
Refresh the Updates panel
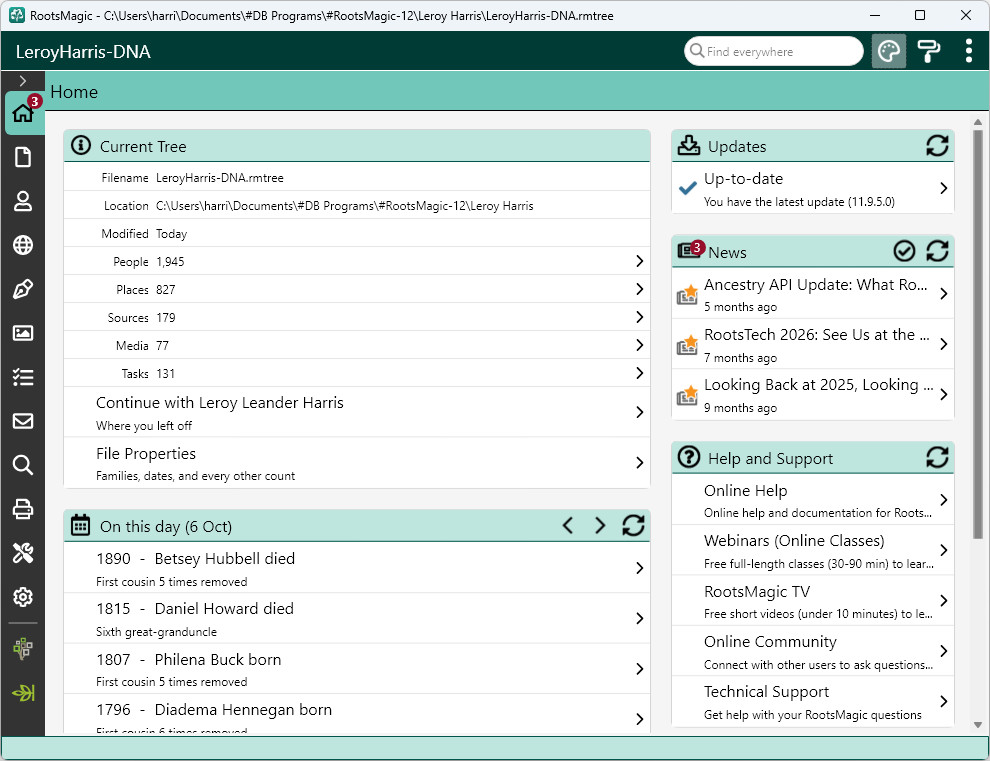(x=937, y=146)
